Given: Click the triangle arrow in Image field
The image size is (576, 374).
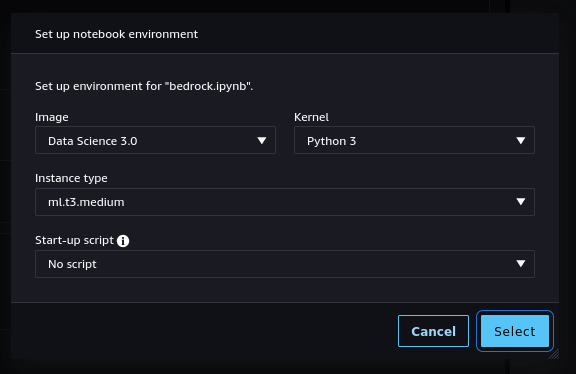Looking at the screenshot, I should 262,140.
